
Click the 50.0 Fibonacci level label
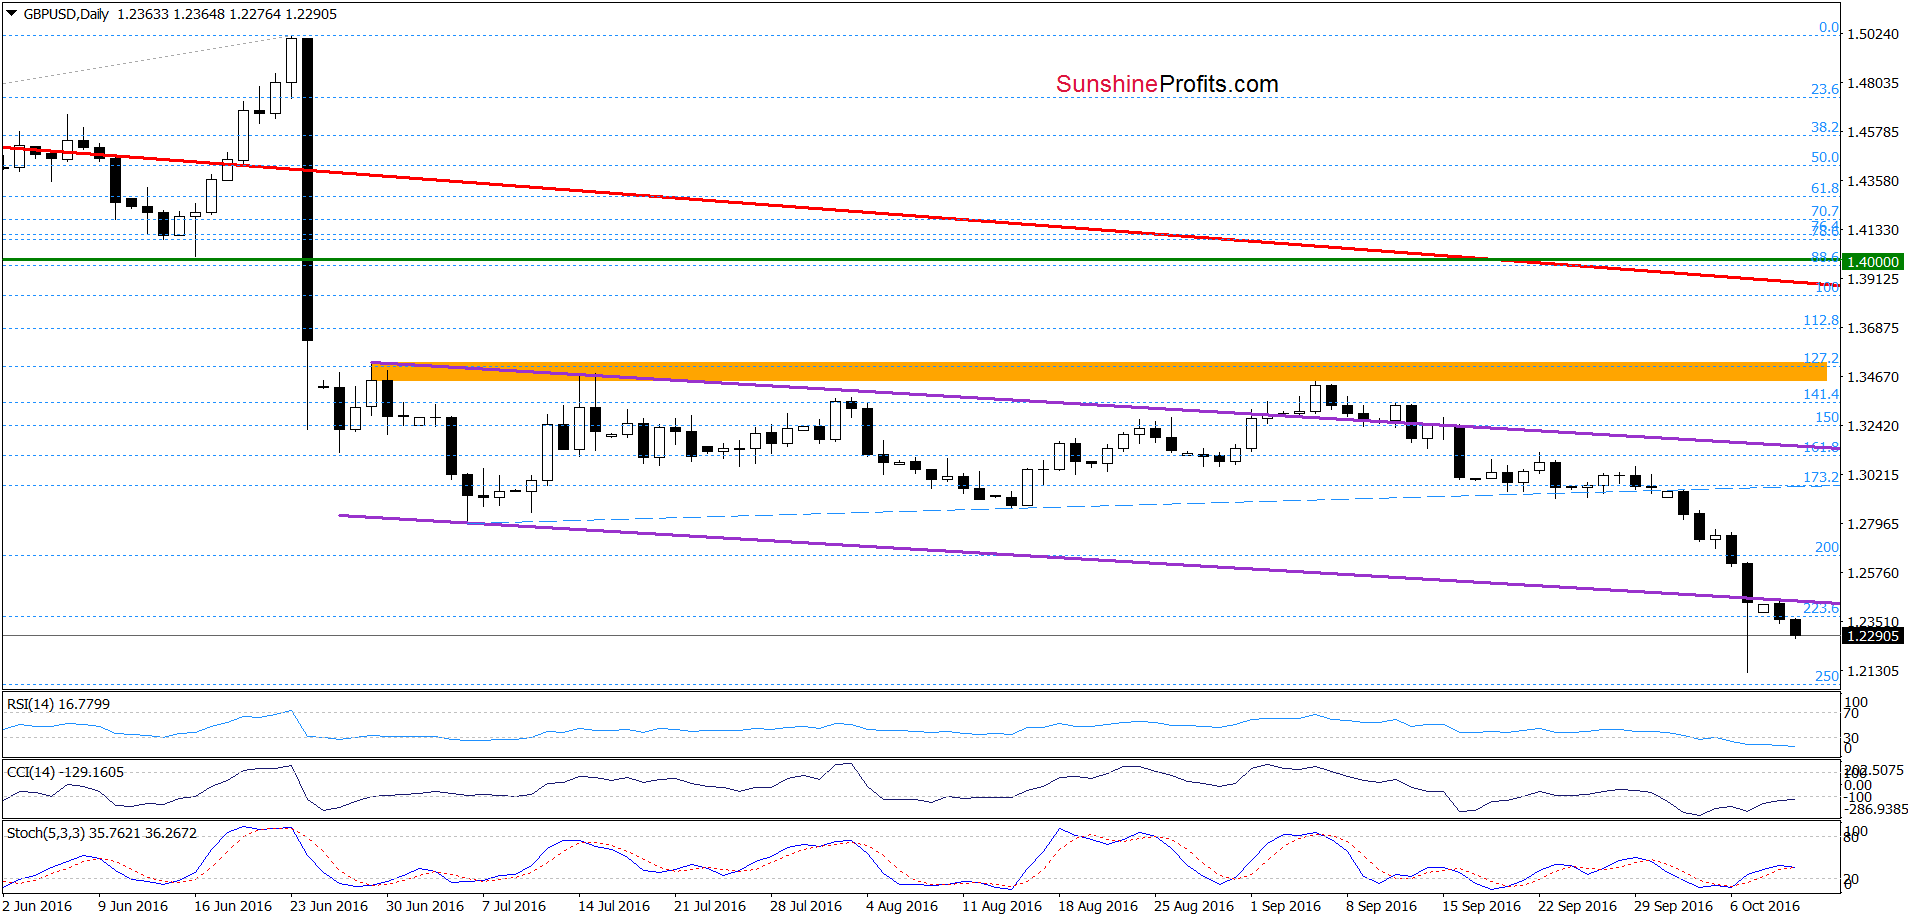[x=1825, y=157]
